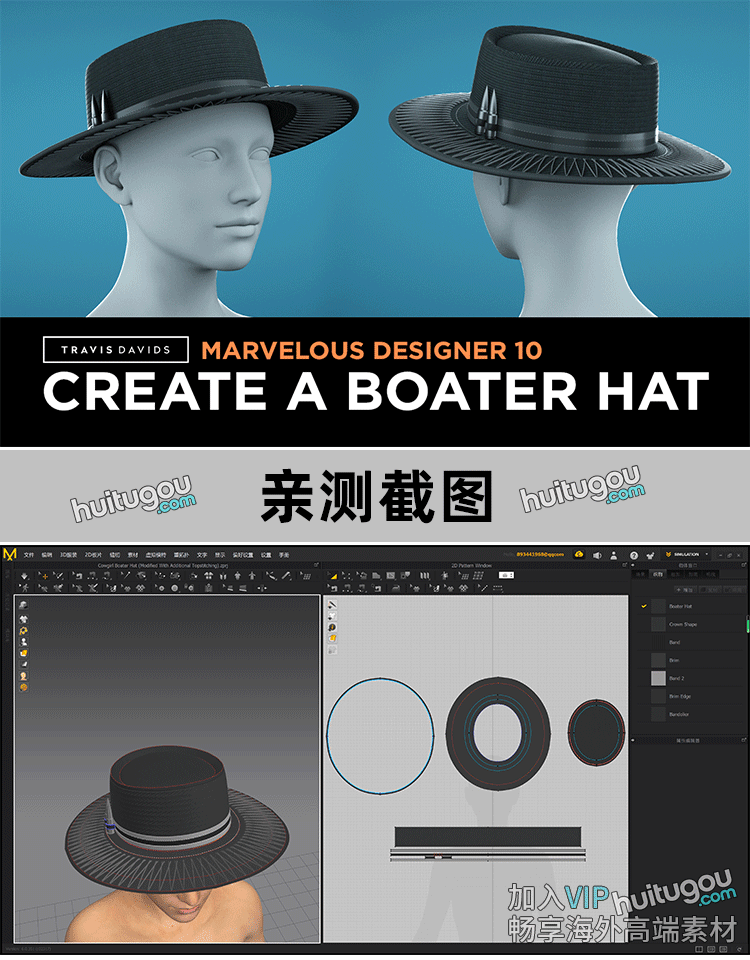Open the user account icon
750x960 pixels.
click(613, 554)
